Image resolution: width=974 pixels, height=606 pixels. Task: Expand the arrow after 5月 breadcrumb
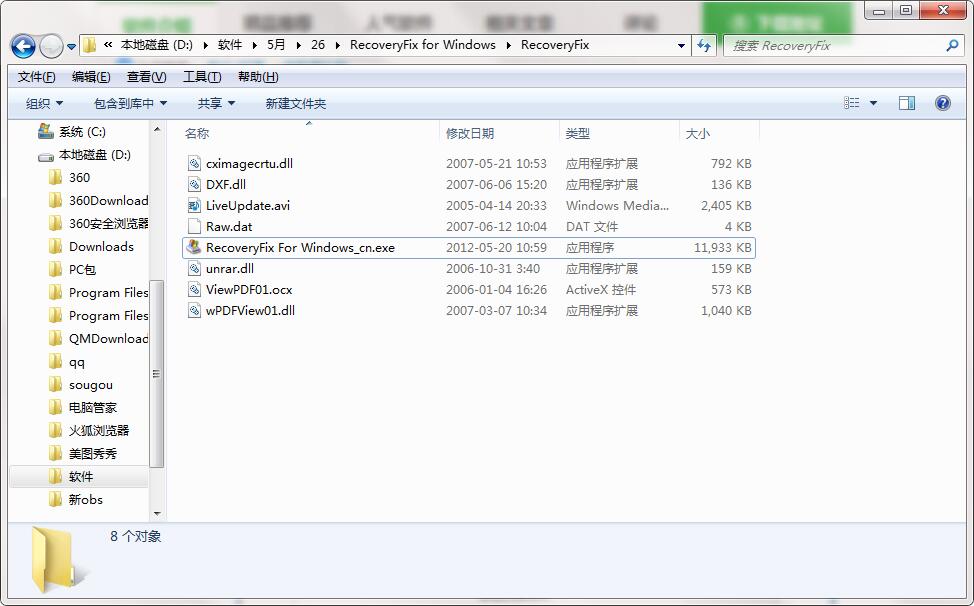[x=298, y=45]
